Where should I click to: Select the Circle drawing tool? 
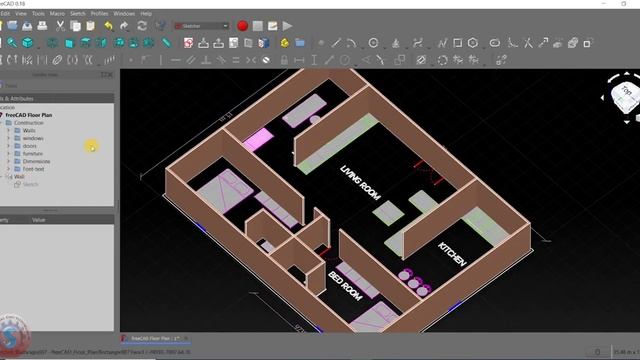373,42
